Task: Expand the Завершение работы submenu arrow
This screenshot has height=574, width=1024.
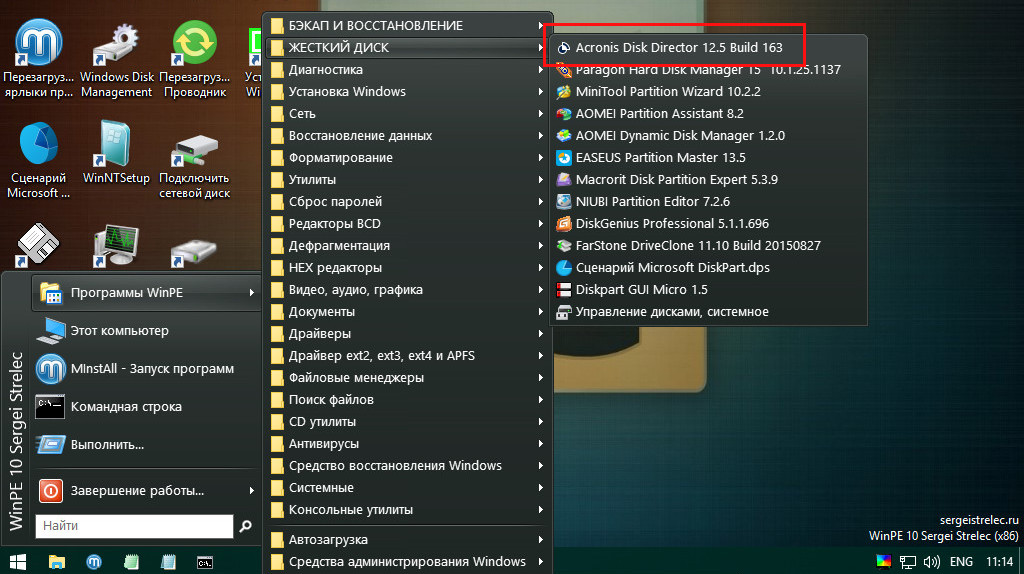Action: pyautogui.click(x=251, y=490)
